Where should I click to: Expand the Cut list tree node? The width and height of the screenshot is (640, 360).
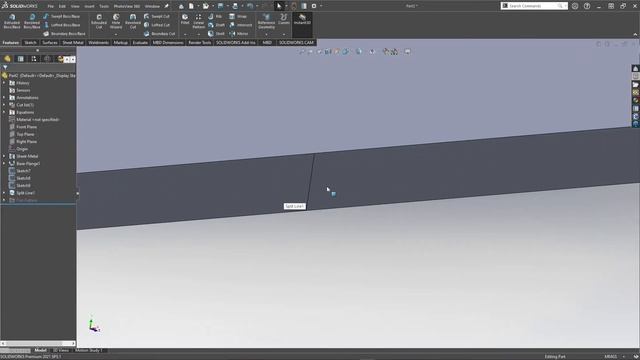coord(4,105)
